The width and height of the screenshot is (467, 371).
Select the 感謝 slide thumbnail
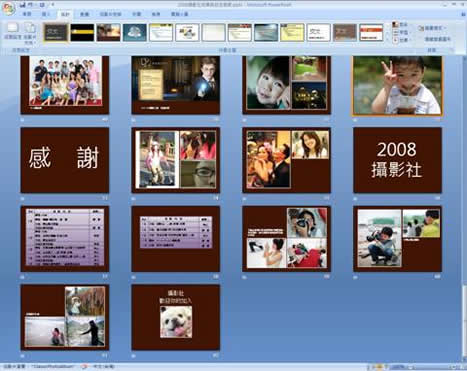pos(65,160)
